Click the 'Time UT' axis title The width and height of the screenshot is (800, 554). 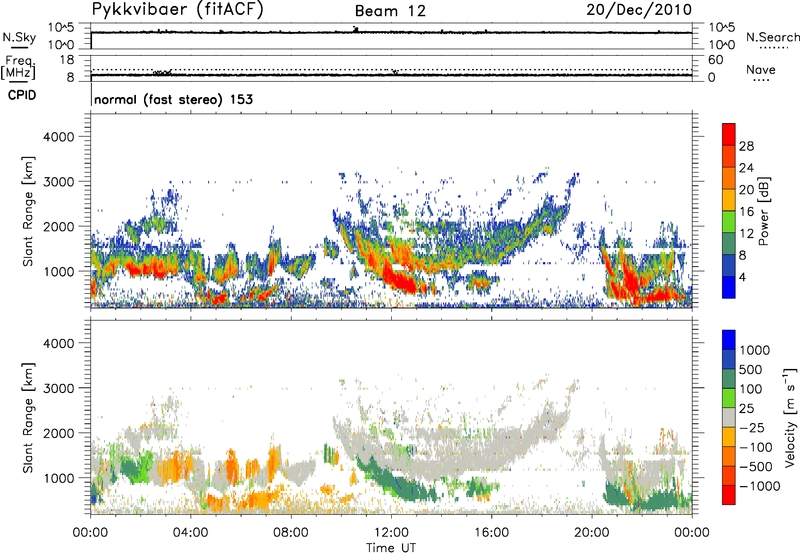pos(391,548)
